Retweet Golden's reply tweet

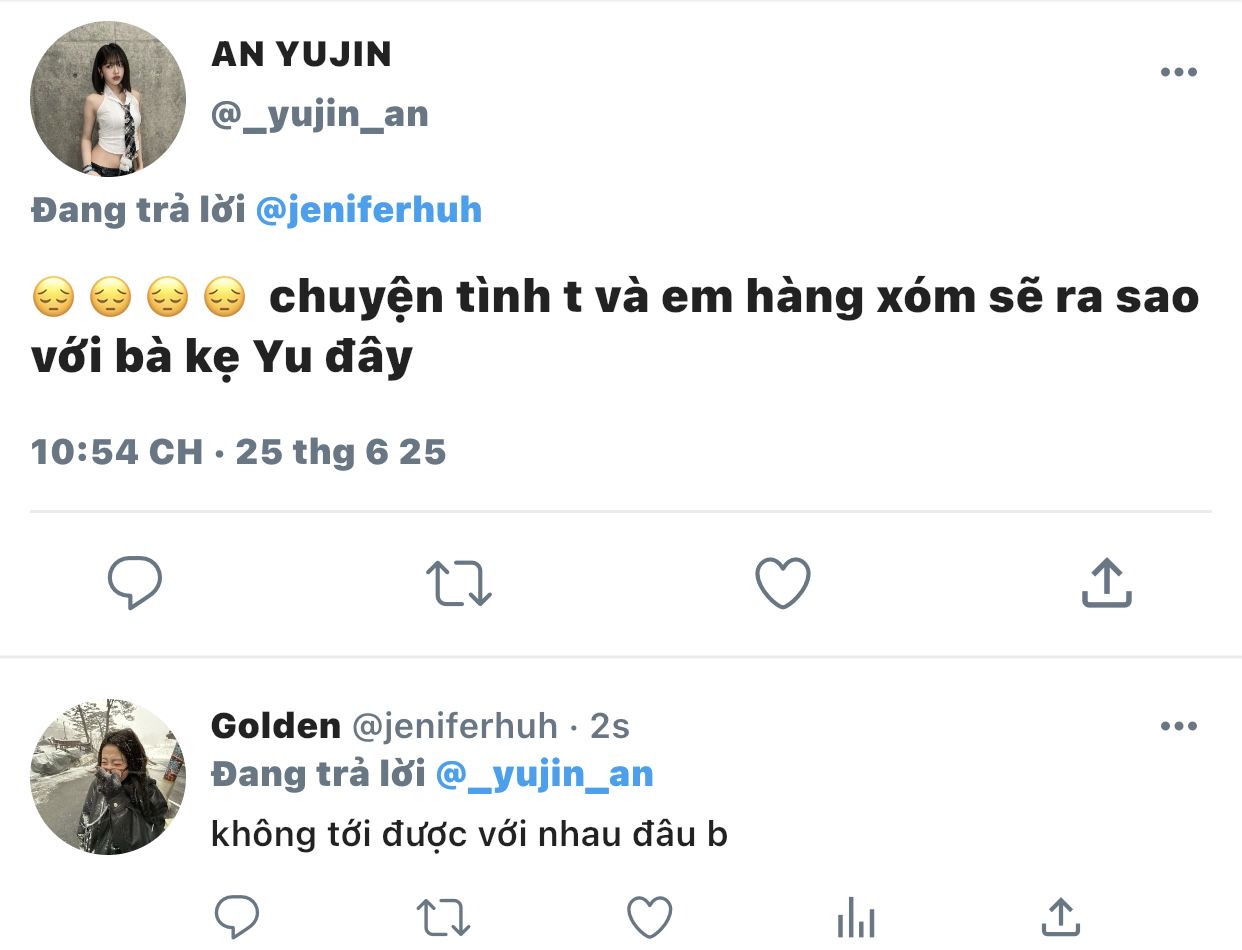443,916
